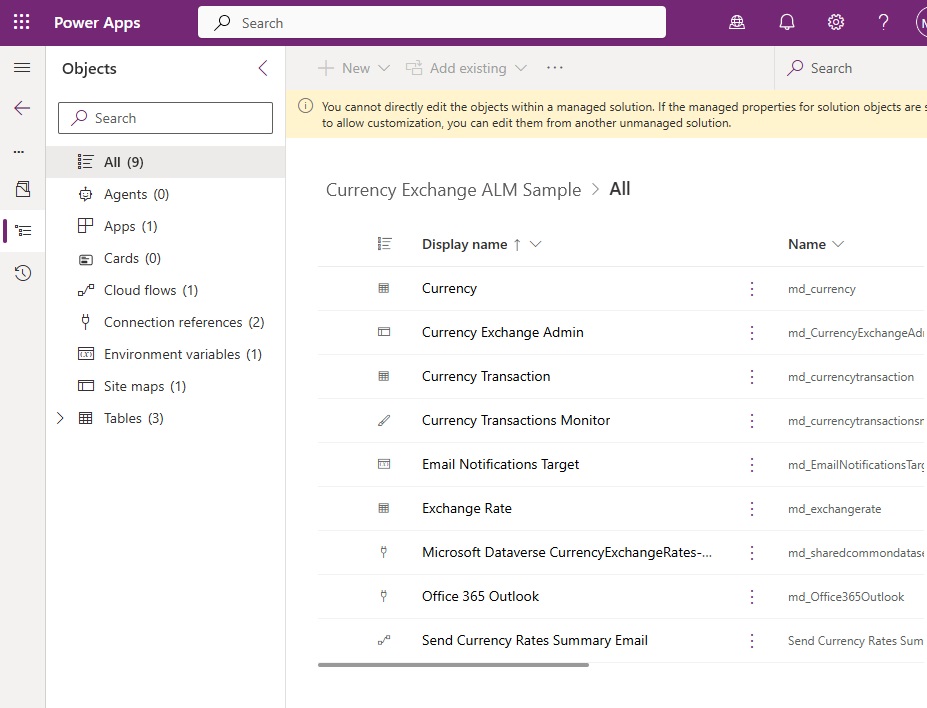Open the environment picker globe icon
Image resolution: width=927 pixels, height=708 pixels.
[737, 22]
